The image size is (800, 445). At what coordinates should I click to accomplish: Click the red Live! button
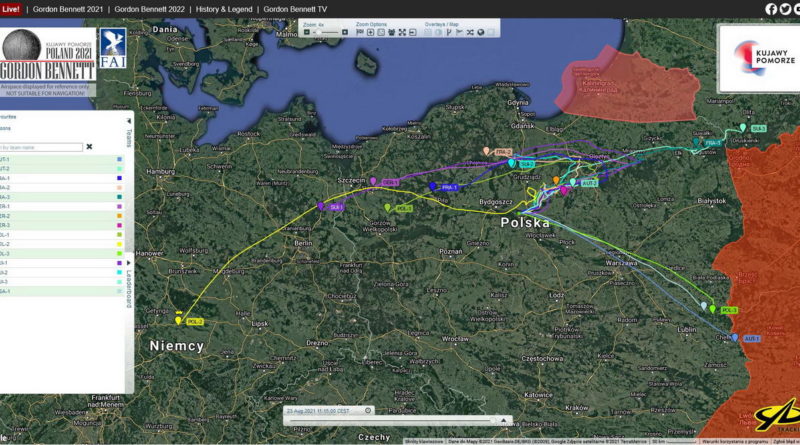[x=12, y=8]
